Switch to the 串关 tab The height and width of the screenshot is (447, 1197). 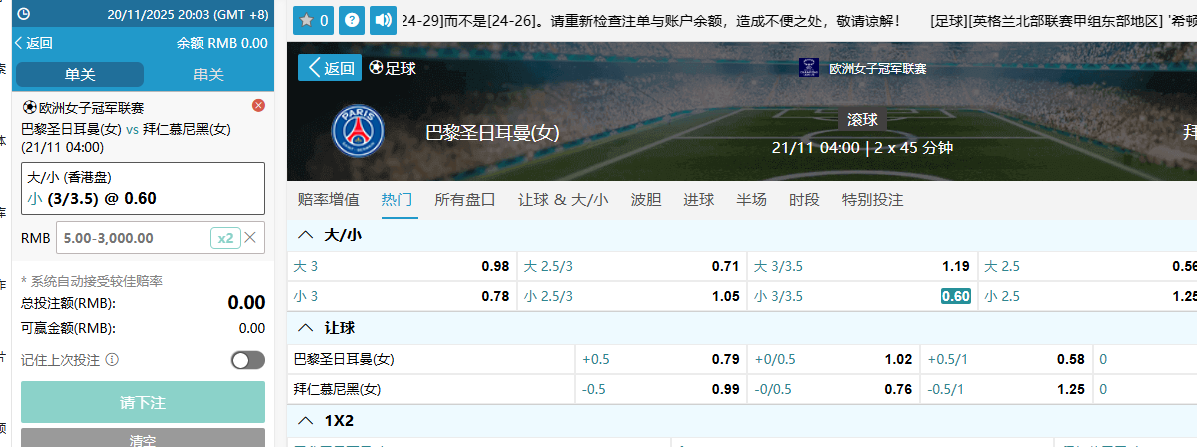point(207,75)
